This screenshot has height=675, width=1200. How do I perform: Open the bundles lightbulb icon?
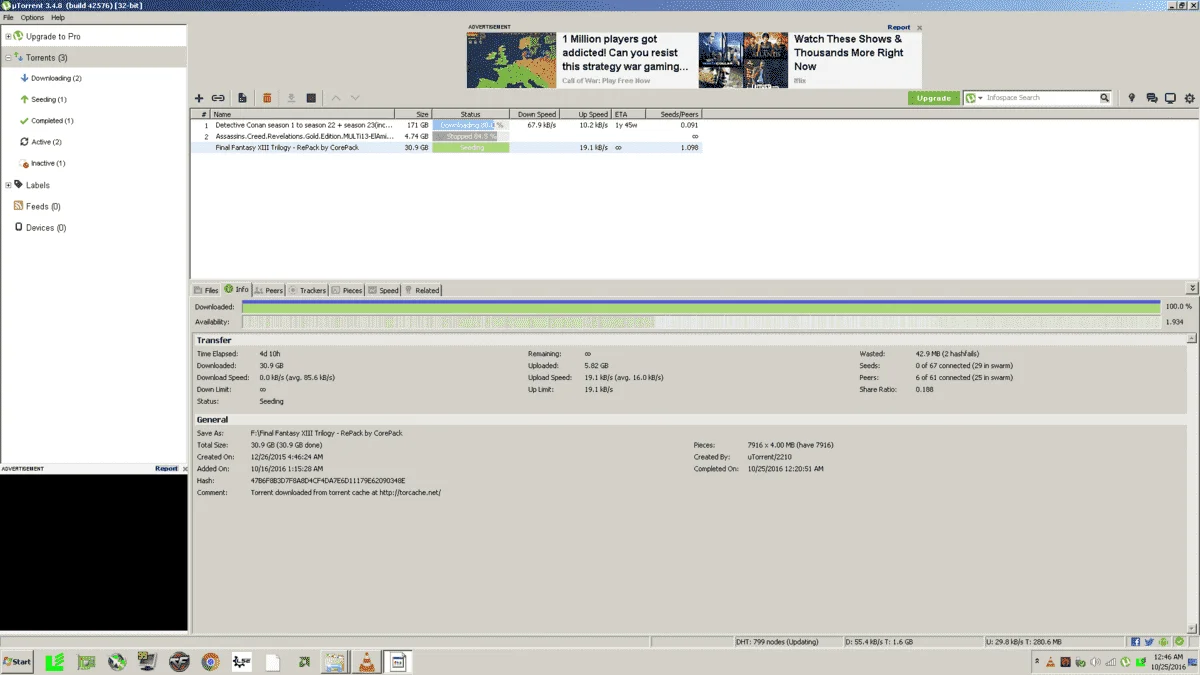click(1132, 98)
